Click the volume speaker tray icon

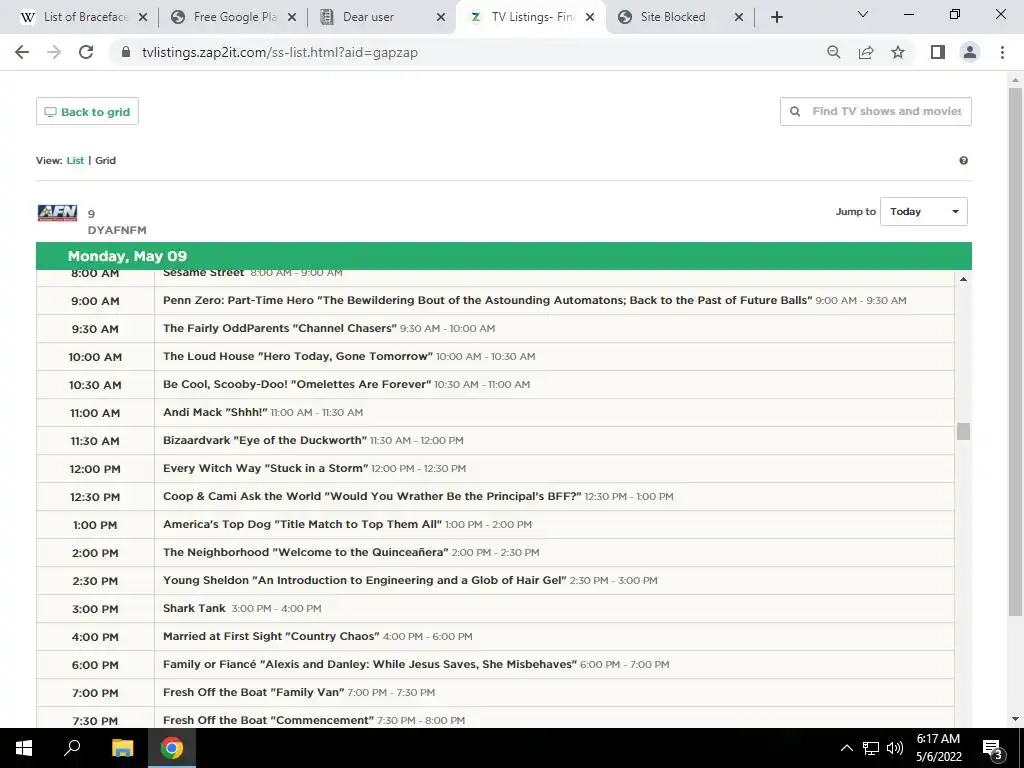pyautogui.click(x=895, y=748)
